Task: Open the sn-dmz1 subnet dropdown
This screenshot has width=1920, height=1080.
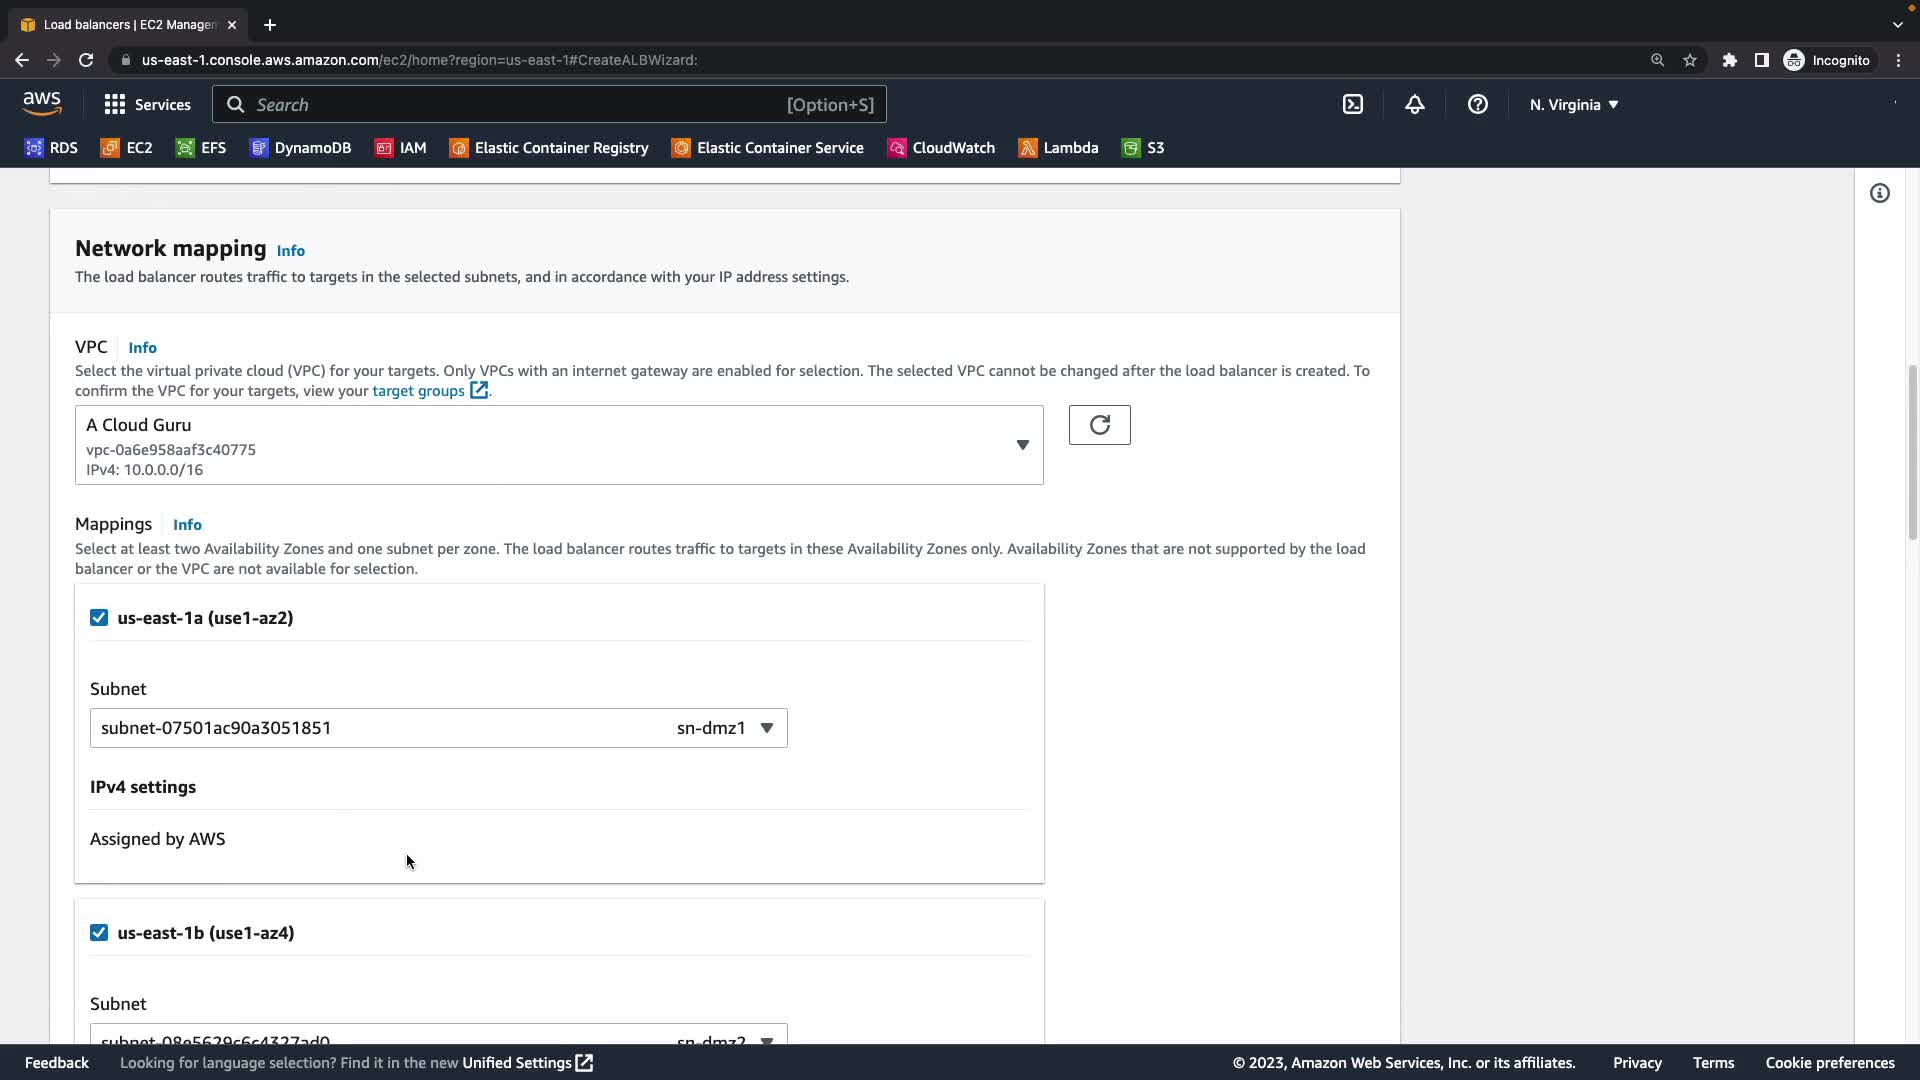Action: point(438,728)
